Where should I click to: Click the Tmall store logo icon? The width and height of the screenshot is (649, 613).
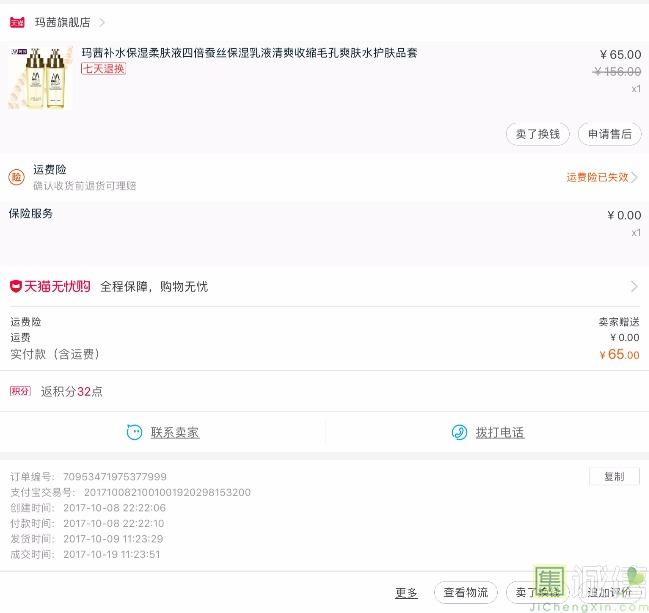click(17, 21)
